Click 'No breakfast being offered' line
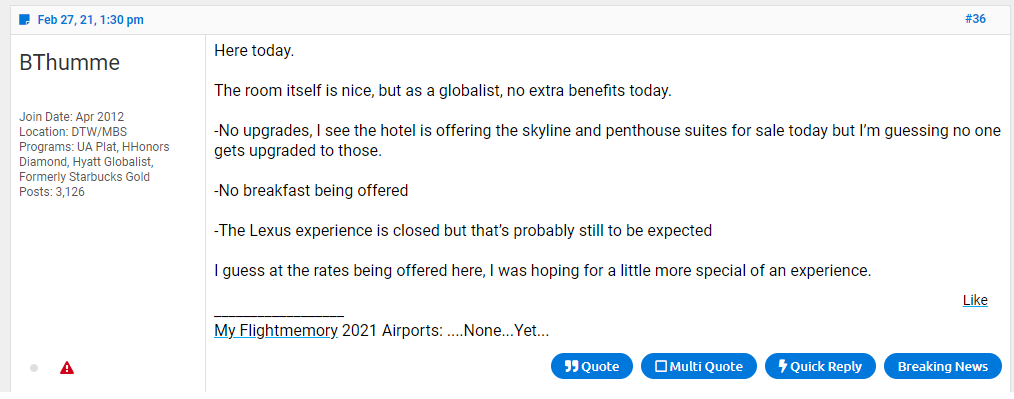1014x399 pixels. (x=311, y=191)
